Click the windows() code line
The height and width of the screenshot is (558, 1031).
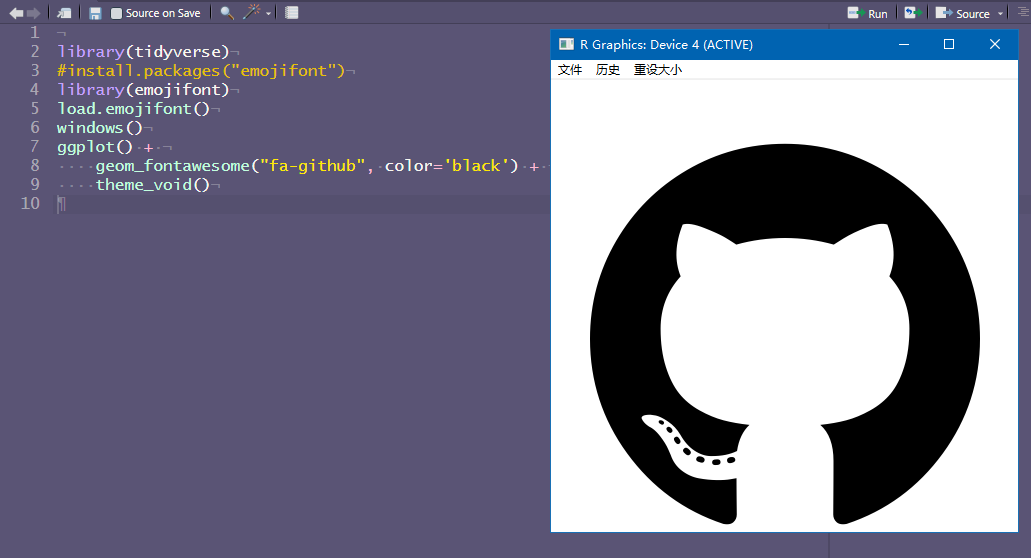99,128
